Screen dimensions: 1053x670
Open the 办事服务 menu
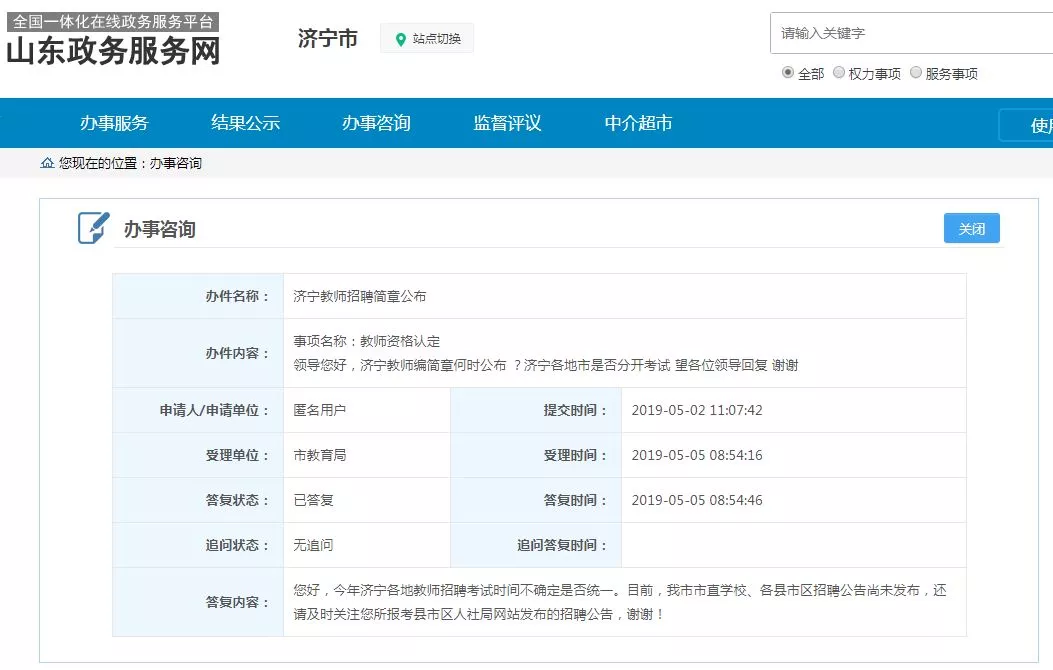114,123
